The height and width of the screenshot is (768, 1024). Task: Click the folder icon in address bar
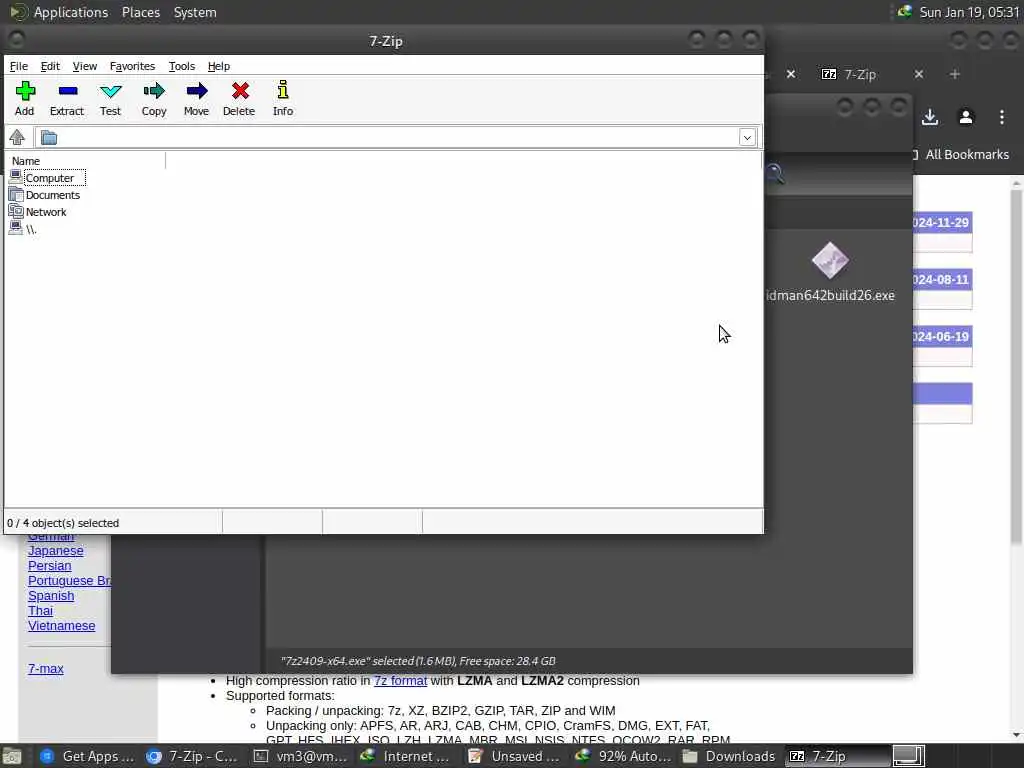tap(49, 138)
